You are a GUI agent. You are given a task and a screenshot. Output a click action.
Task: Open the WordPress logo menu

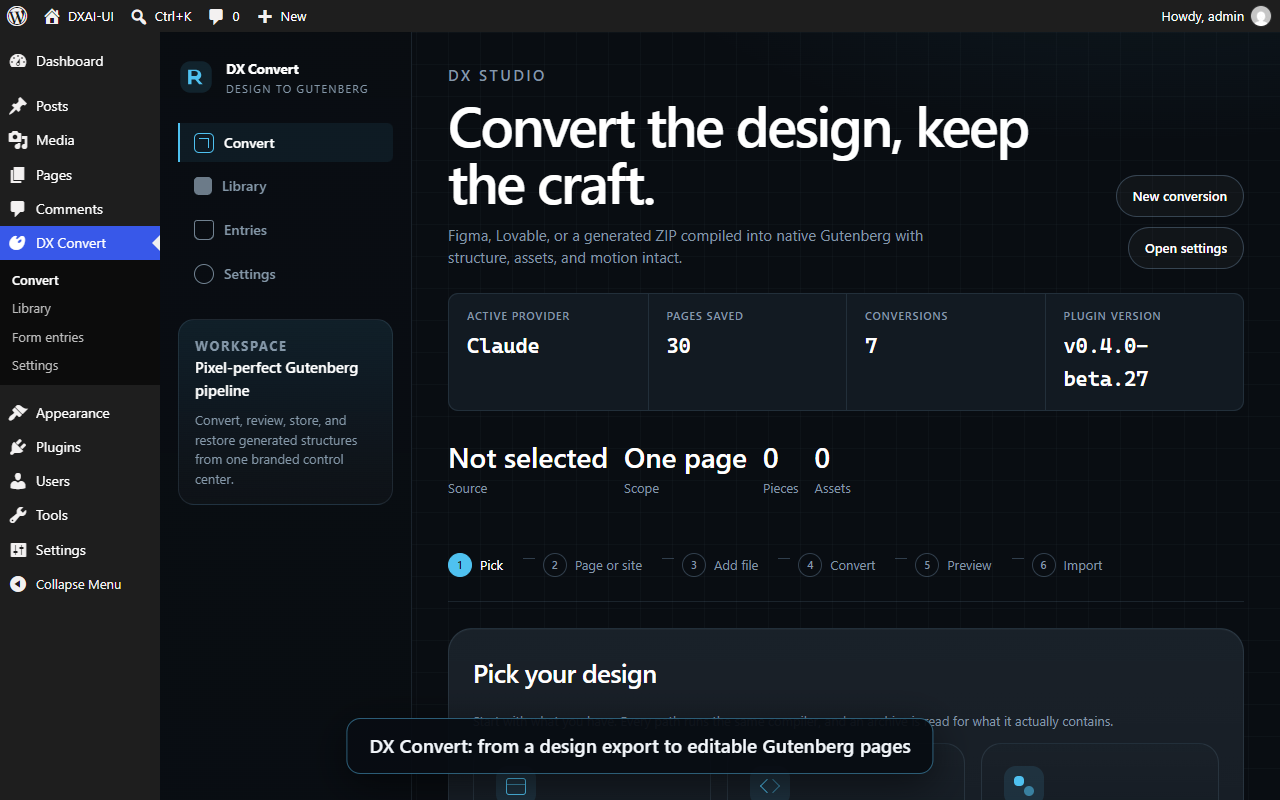(17, 16)
